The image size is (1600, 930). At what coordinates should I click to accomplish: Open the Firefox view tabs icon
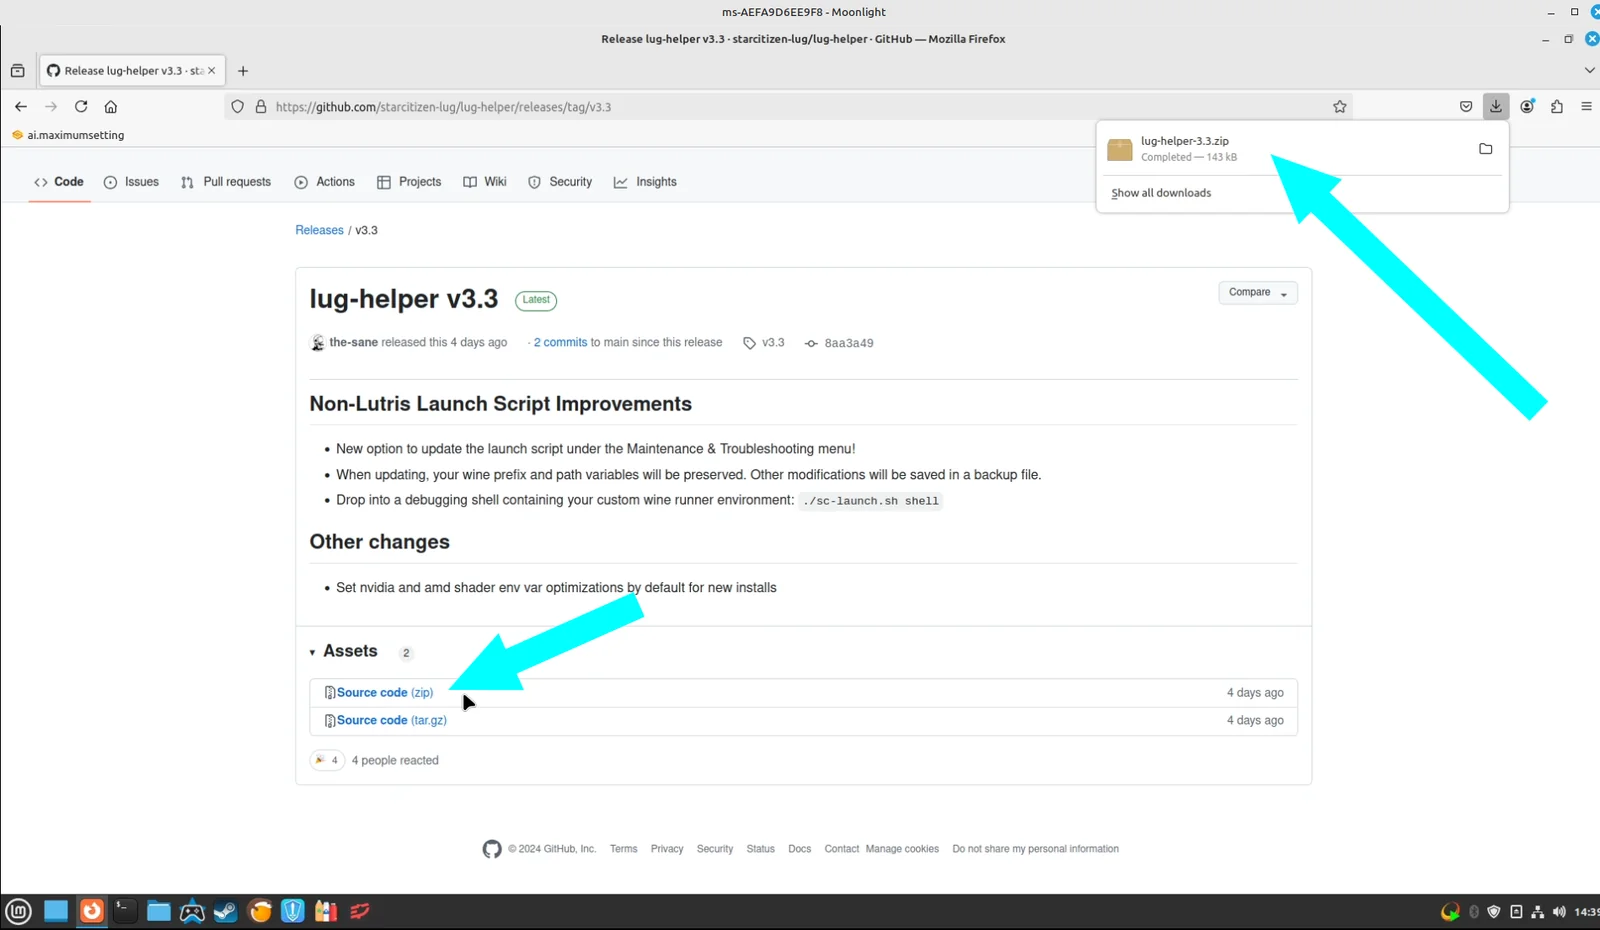coord(17,71)
